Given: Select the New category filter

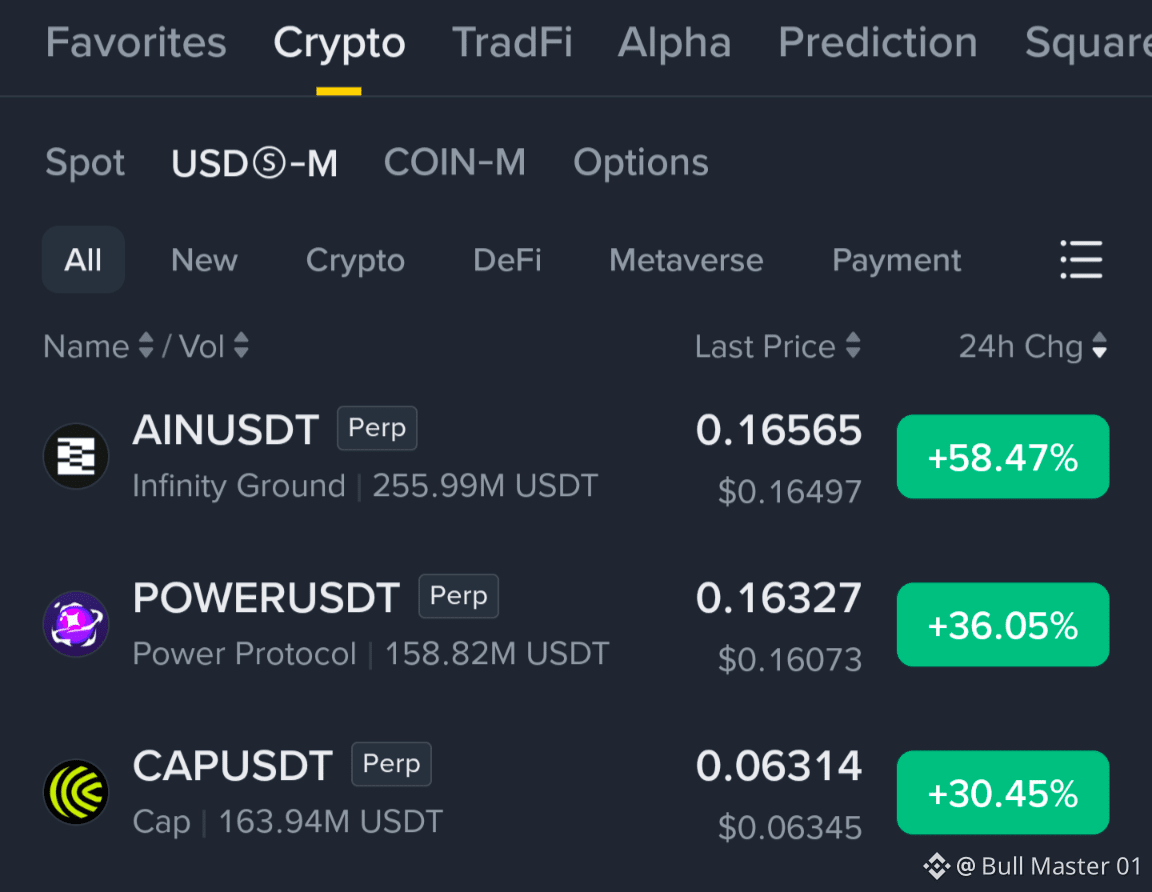Looking at the screenshot, I should 204,260.
